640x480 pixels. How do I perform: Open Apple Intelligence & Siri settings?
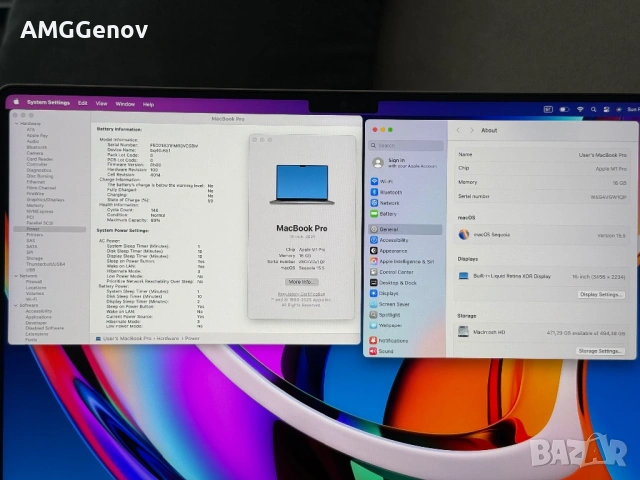point(405,261)
